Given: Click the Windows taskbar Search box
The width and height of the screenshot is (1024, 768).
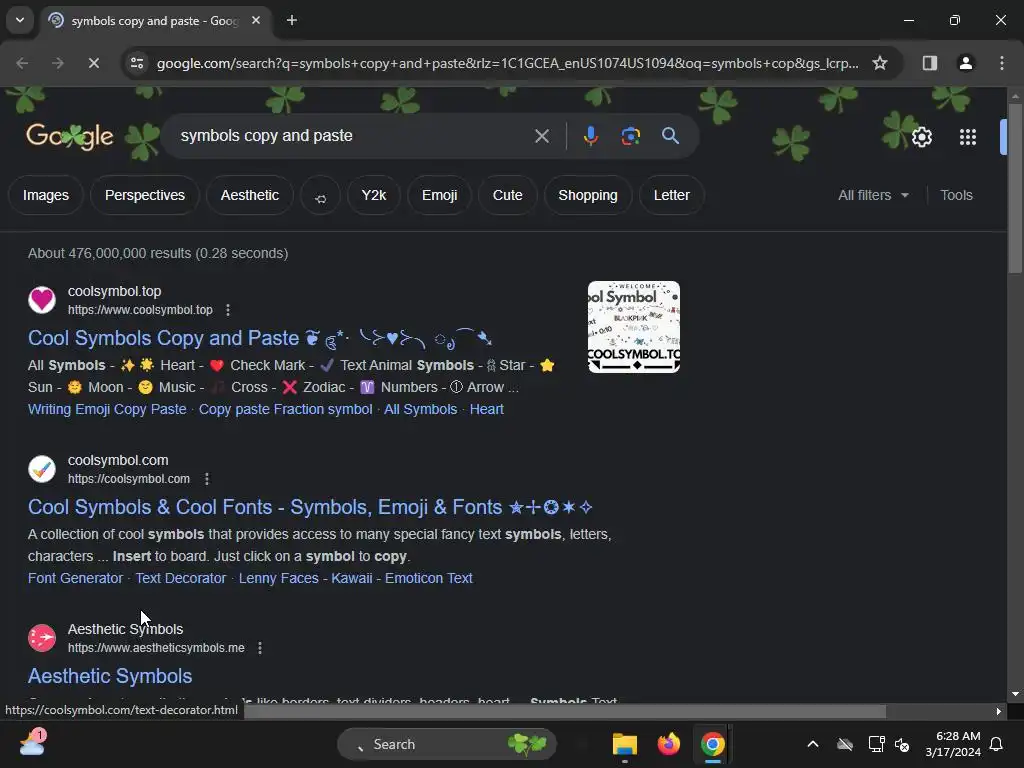Looking at the screenshot, I should 447,744.
